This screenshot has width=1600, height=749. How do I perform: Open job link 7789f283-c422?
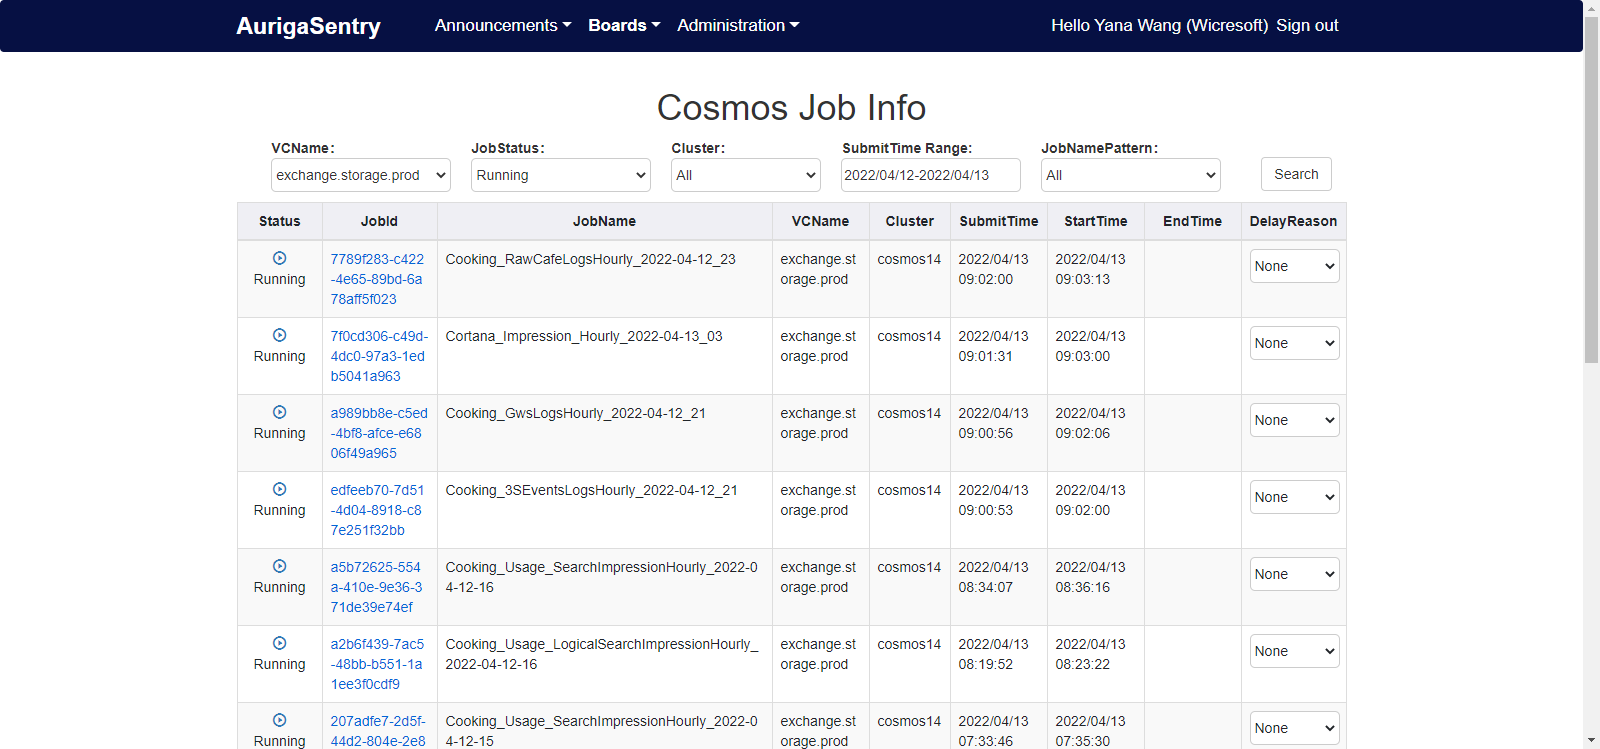pyautogui.click(x=379, y=279)
